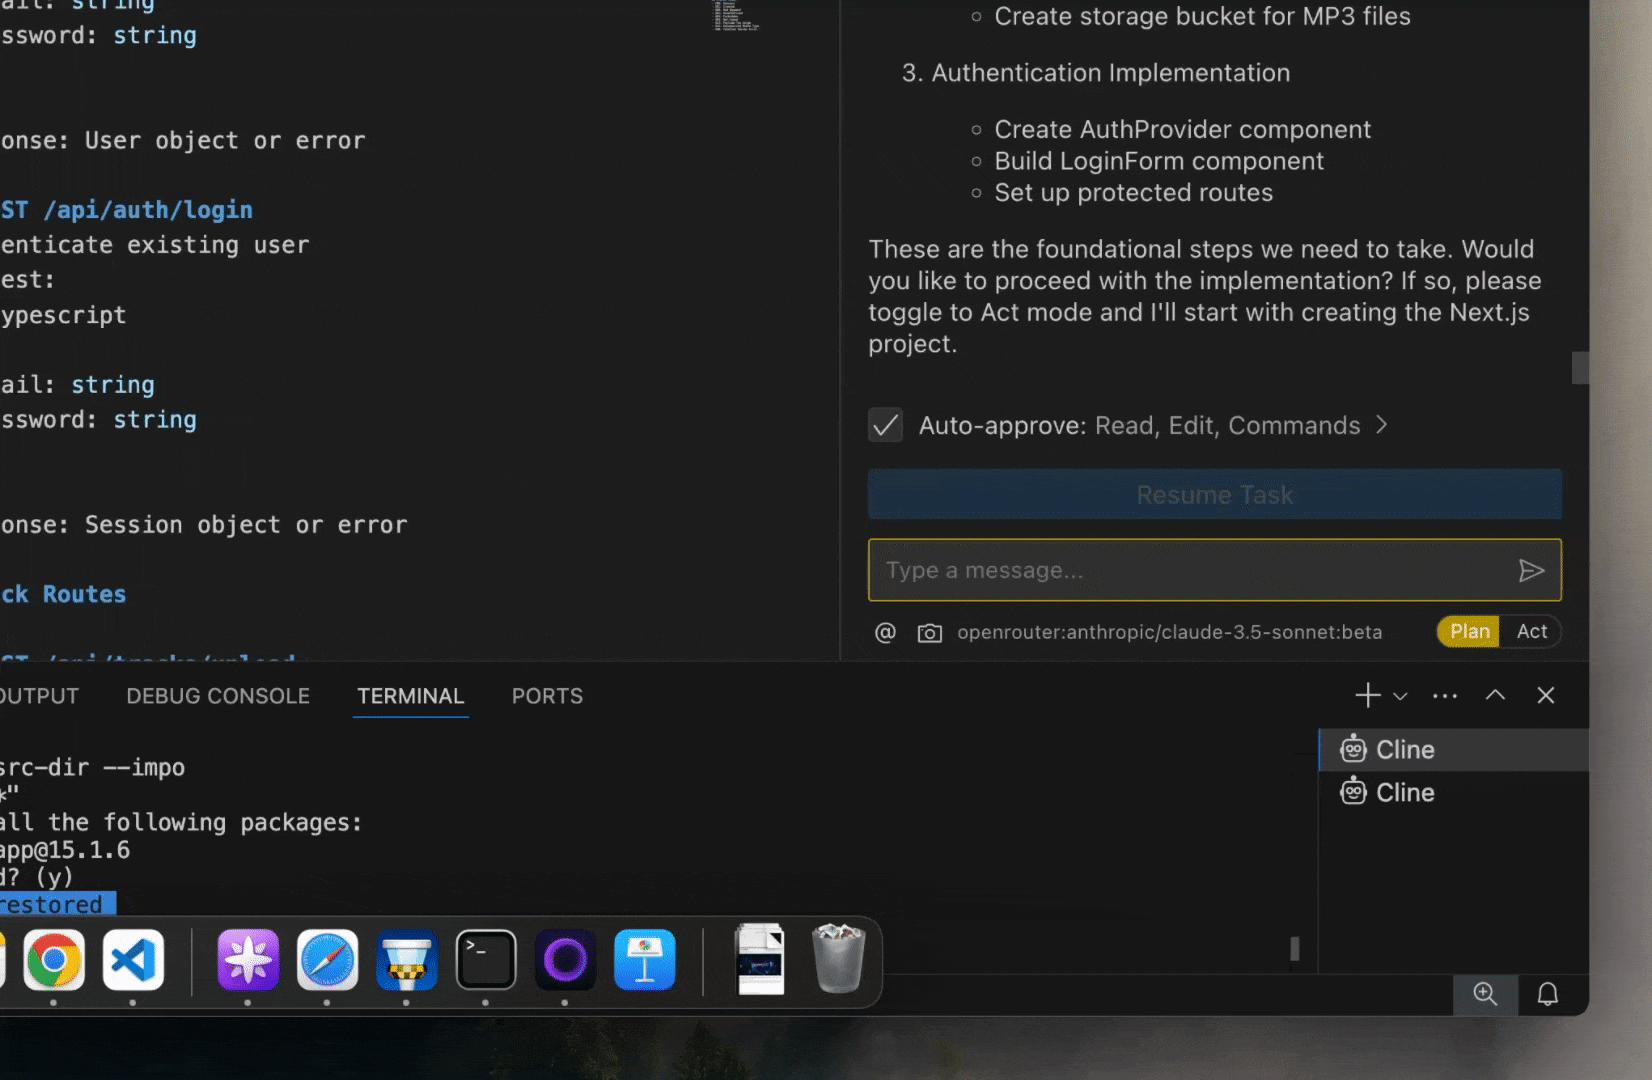Open Google Chrome from the dock
Screen dimensions: 1652x1080
click(x=54, y=960)
